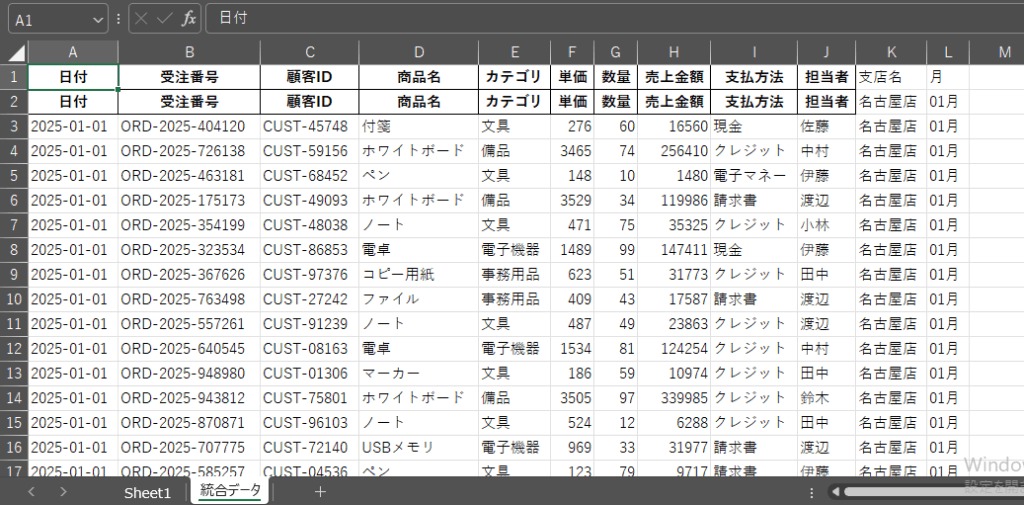Click the Name Box showing A1
Screen dimensions: 1024x505
pos(50,19)
